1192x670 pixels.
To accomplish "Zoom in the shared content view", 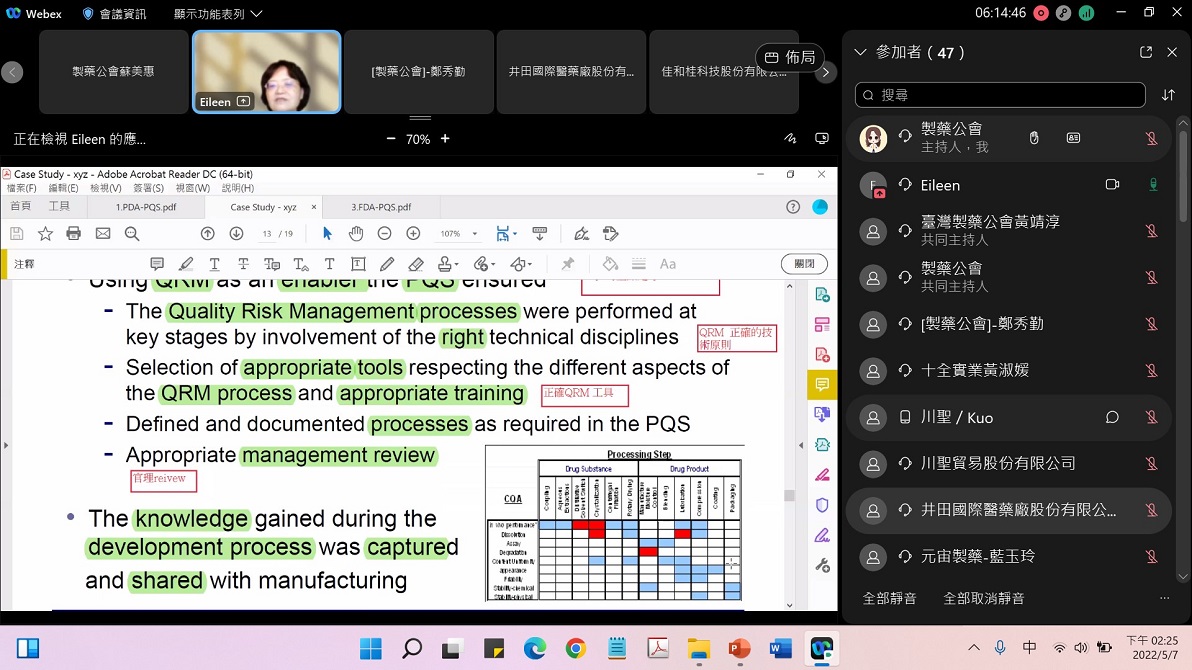I will pyautogui.click(x=445, y=139).
